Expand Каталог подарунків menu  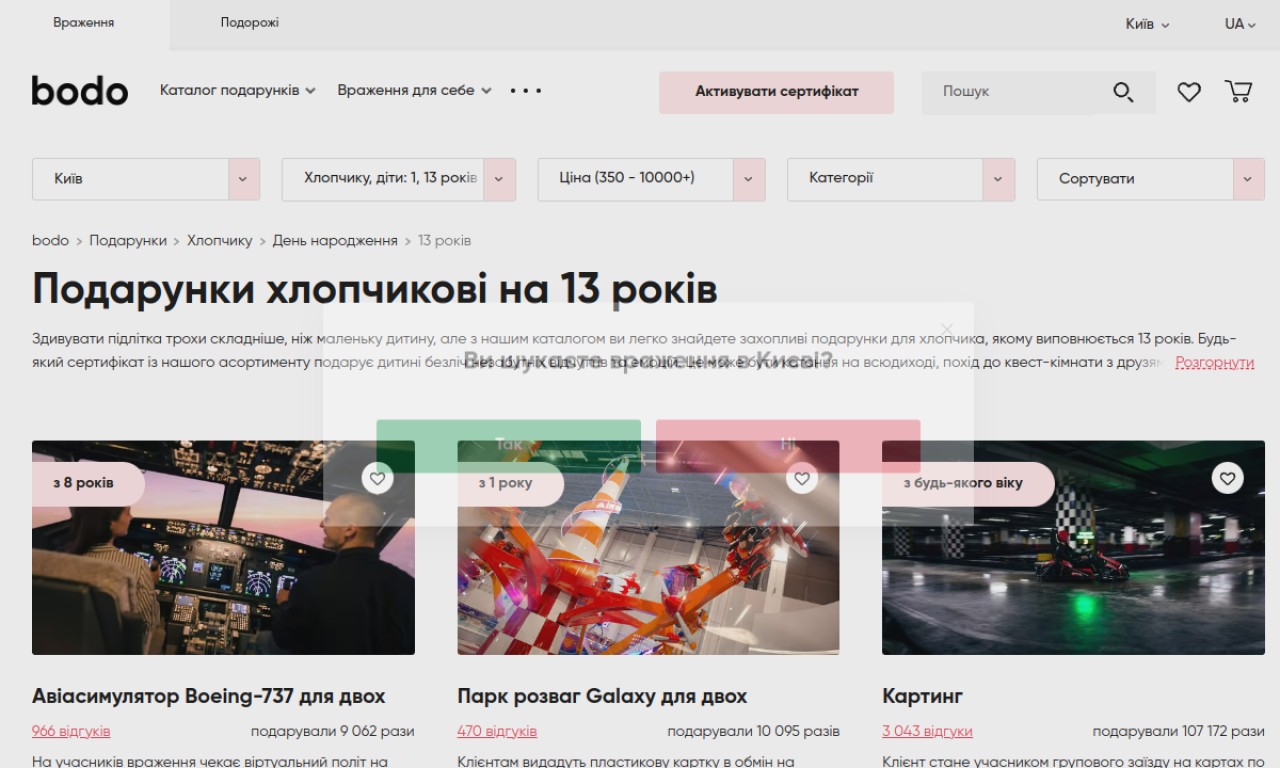pos(238,90)
